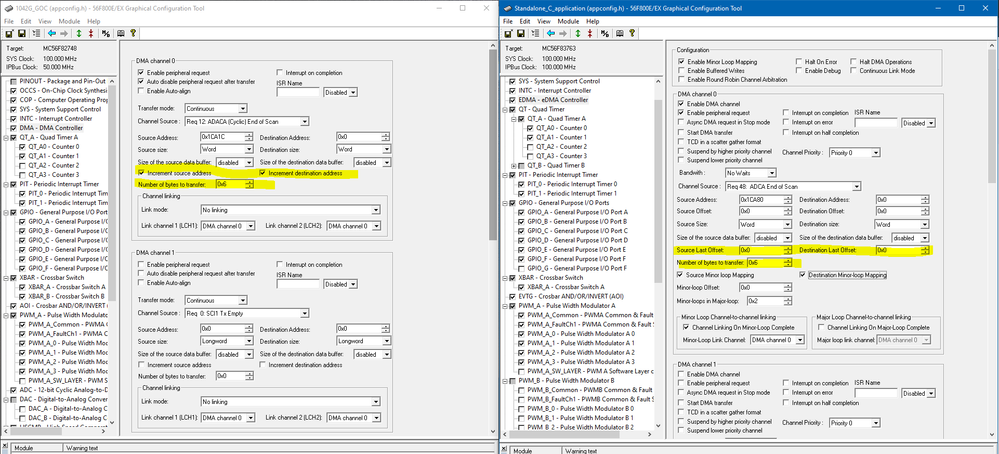999x454 pixels.
Task: Toggle Enable Auto-align for DMA channel 0 in 1042G_GOC
Action: click(141, 91)
